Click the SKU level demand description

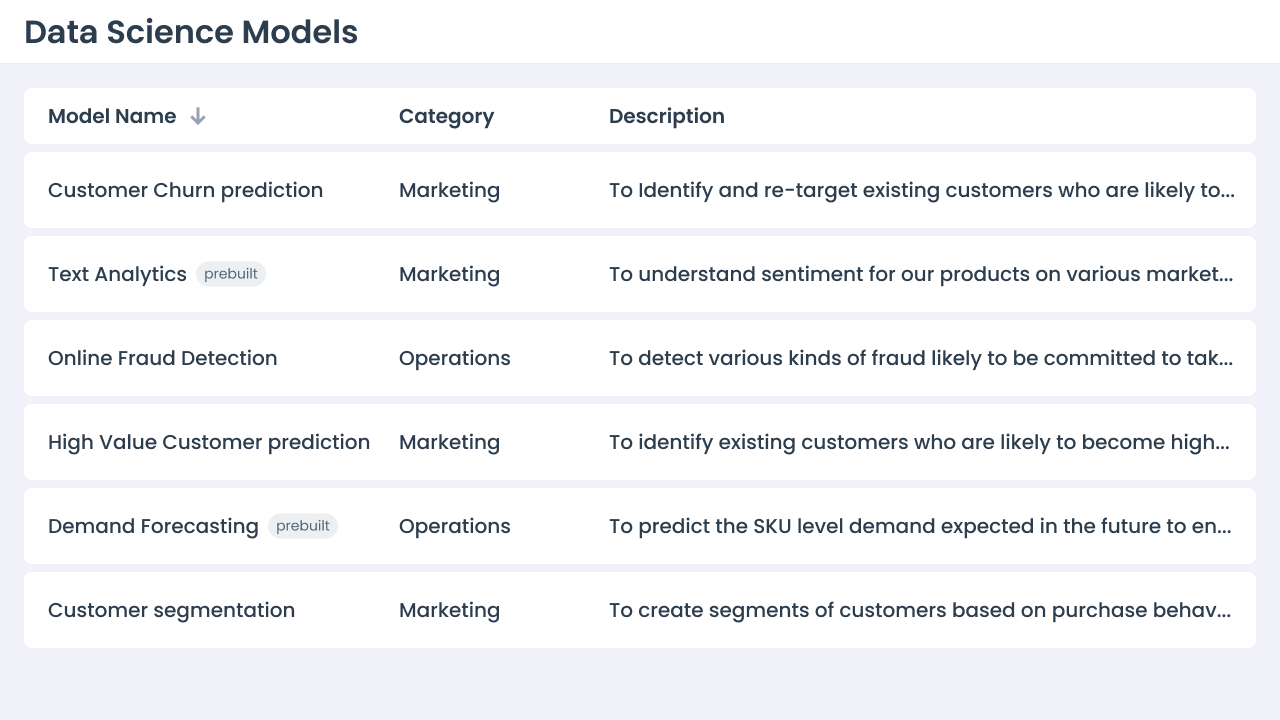920,526
